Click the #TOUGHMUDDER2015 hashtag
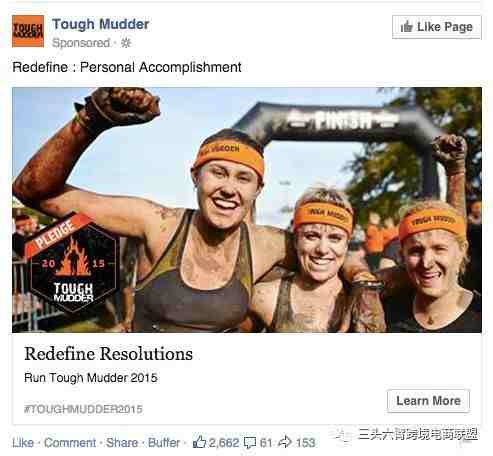Image resolution: width=493 pixels, height=456 pixels. coord(83,409)
